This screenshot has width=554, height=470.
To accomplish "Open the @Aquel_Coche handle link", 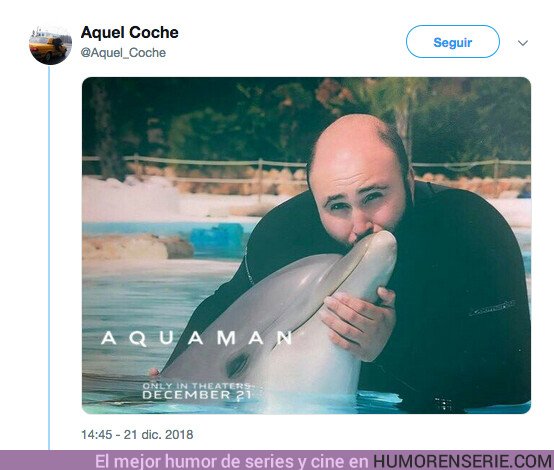I will (123, 53).
